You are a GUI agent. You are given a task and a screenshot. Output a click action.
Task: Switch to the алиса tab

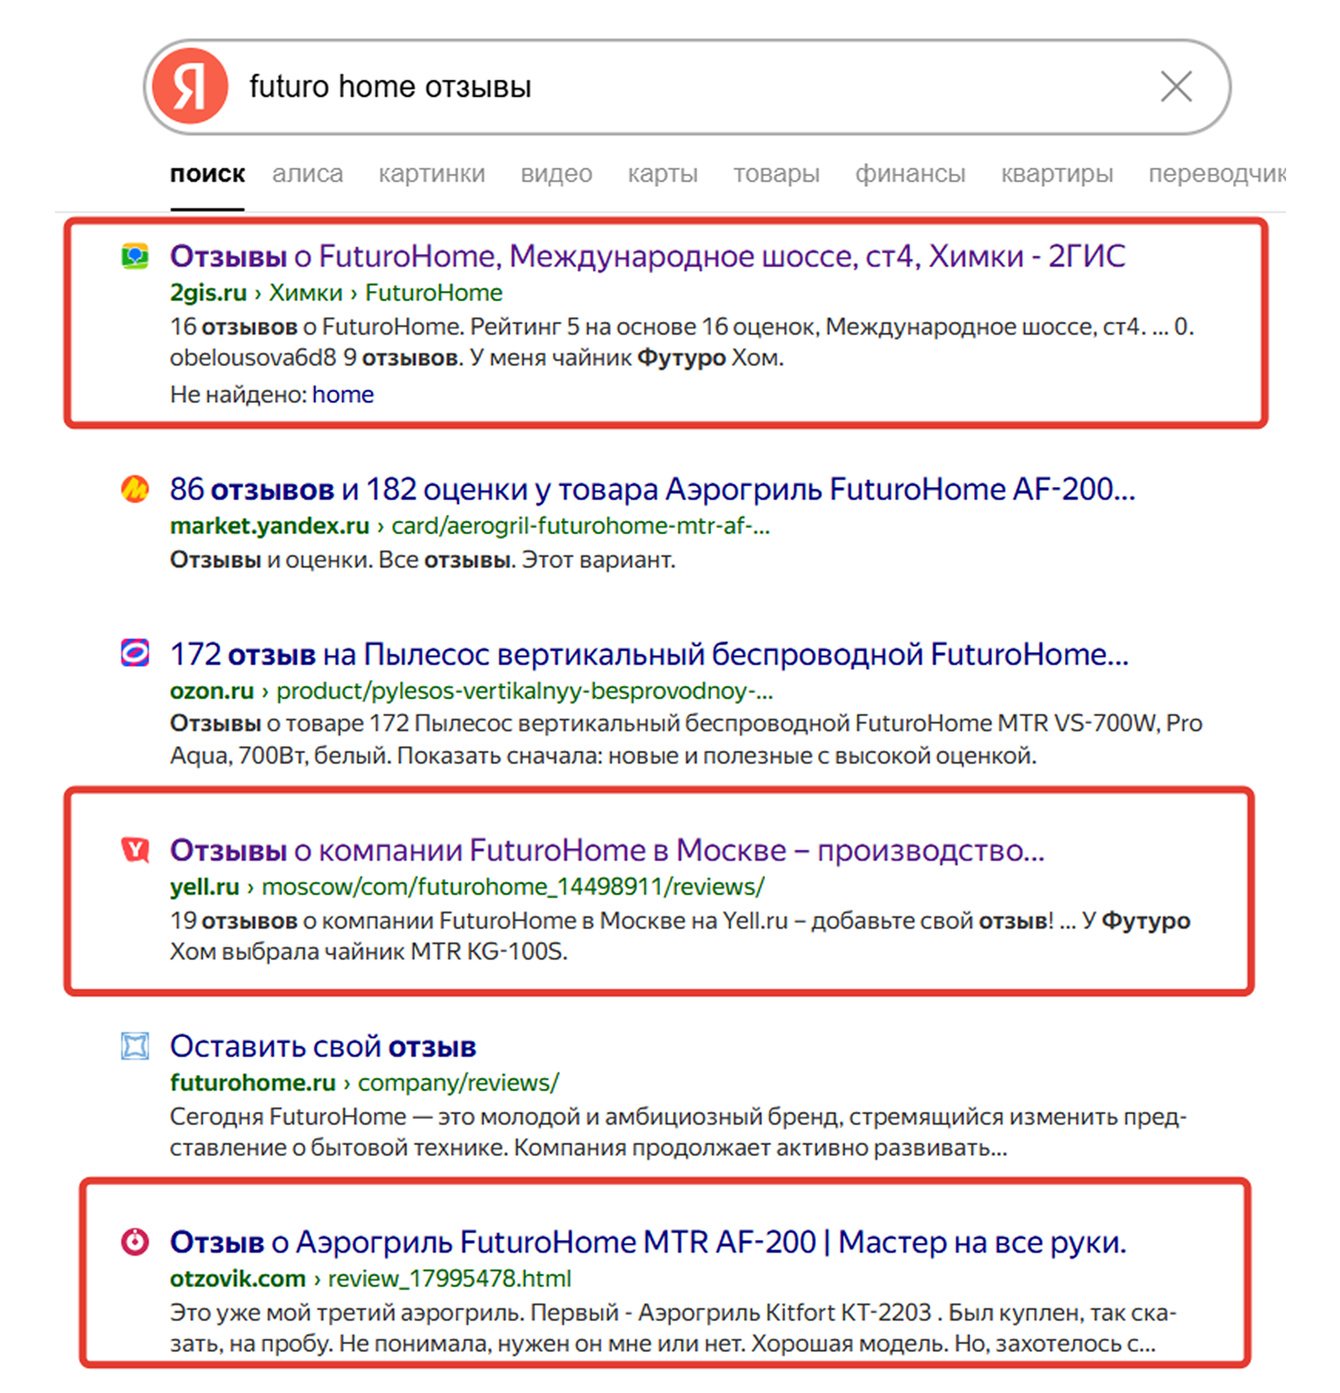(x=307, y=174)
